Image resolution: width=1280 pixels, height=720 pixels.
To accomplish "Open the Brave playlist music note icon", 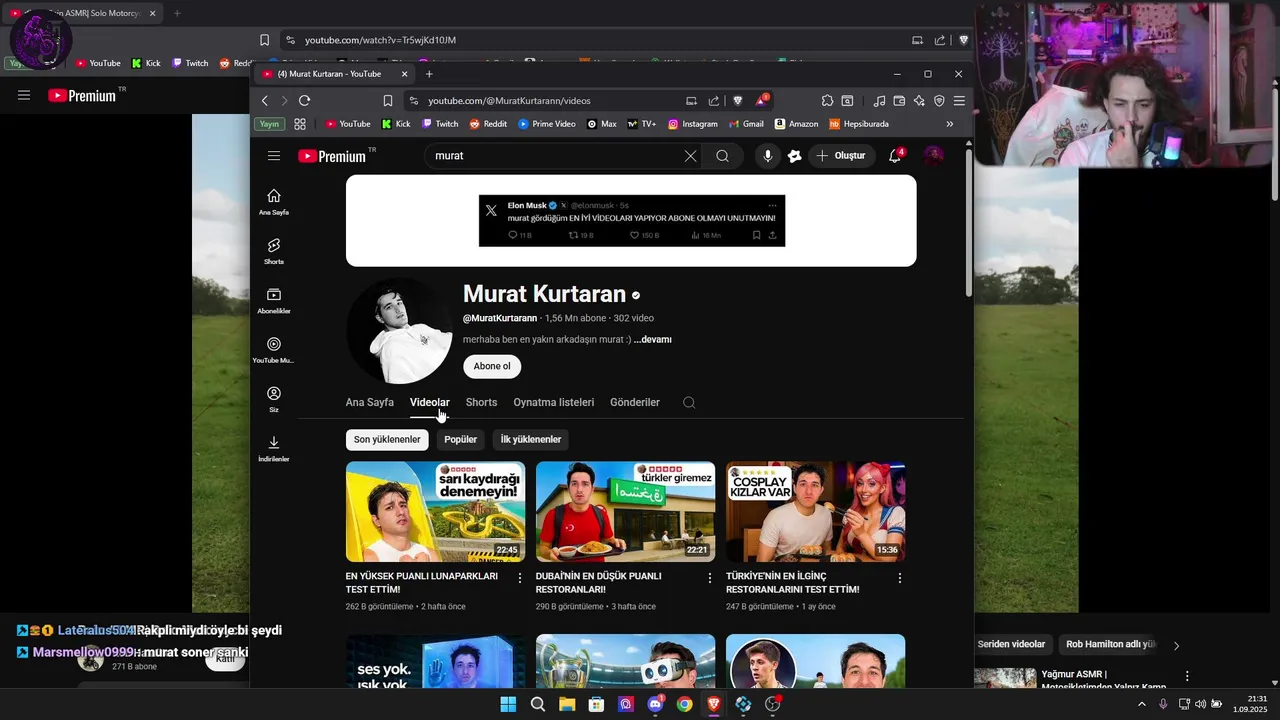I will click(x=879, y=101).
